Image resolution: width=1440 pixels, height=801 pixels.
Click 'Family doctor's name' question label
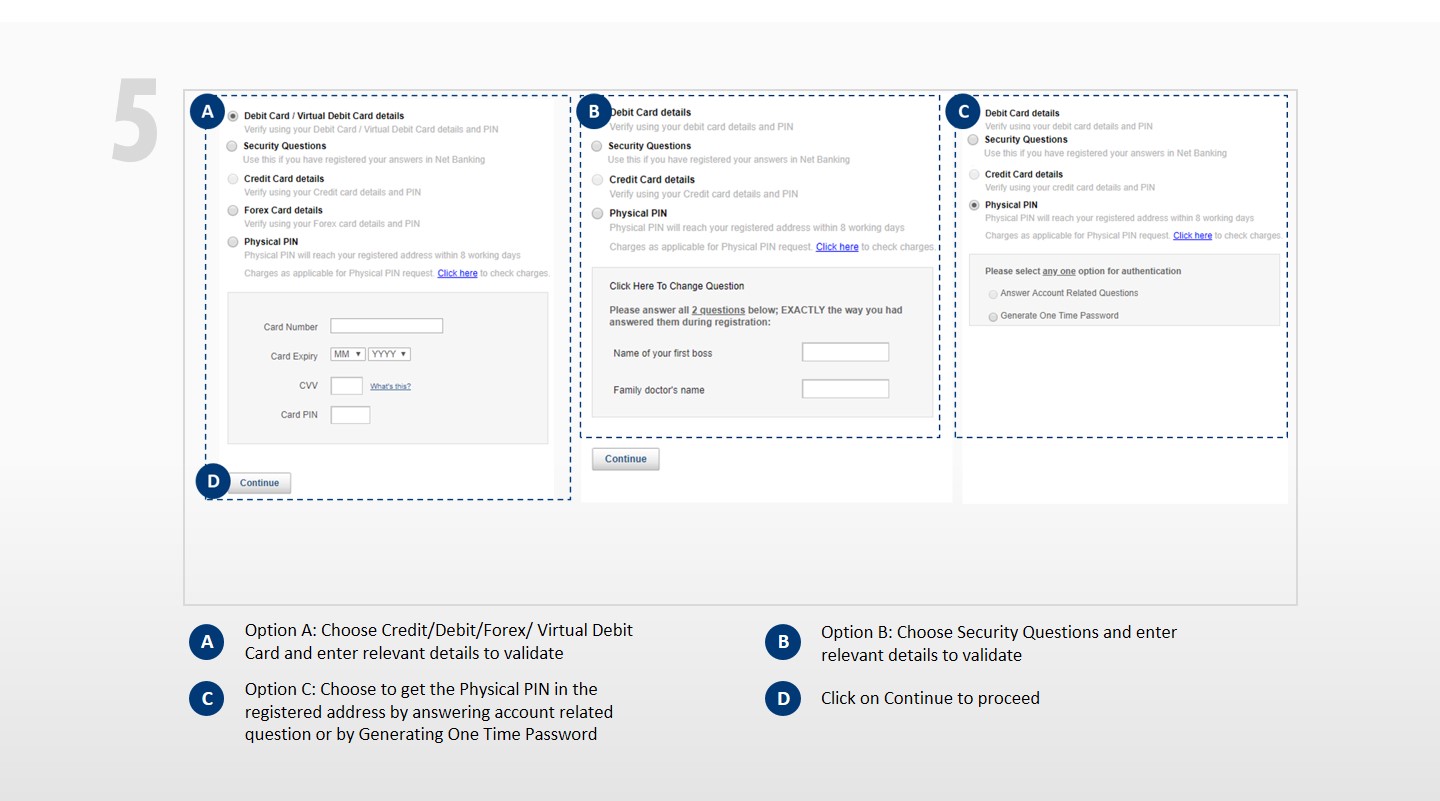(659, 390)
